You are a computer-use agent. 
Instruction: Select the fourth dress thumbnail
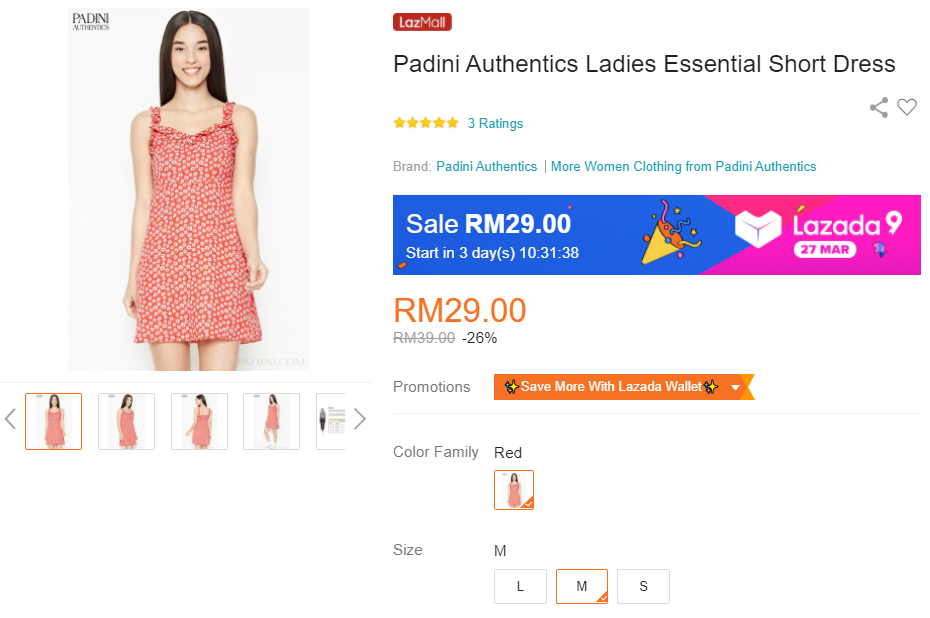(x=271, y=421)
